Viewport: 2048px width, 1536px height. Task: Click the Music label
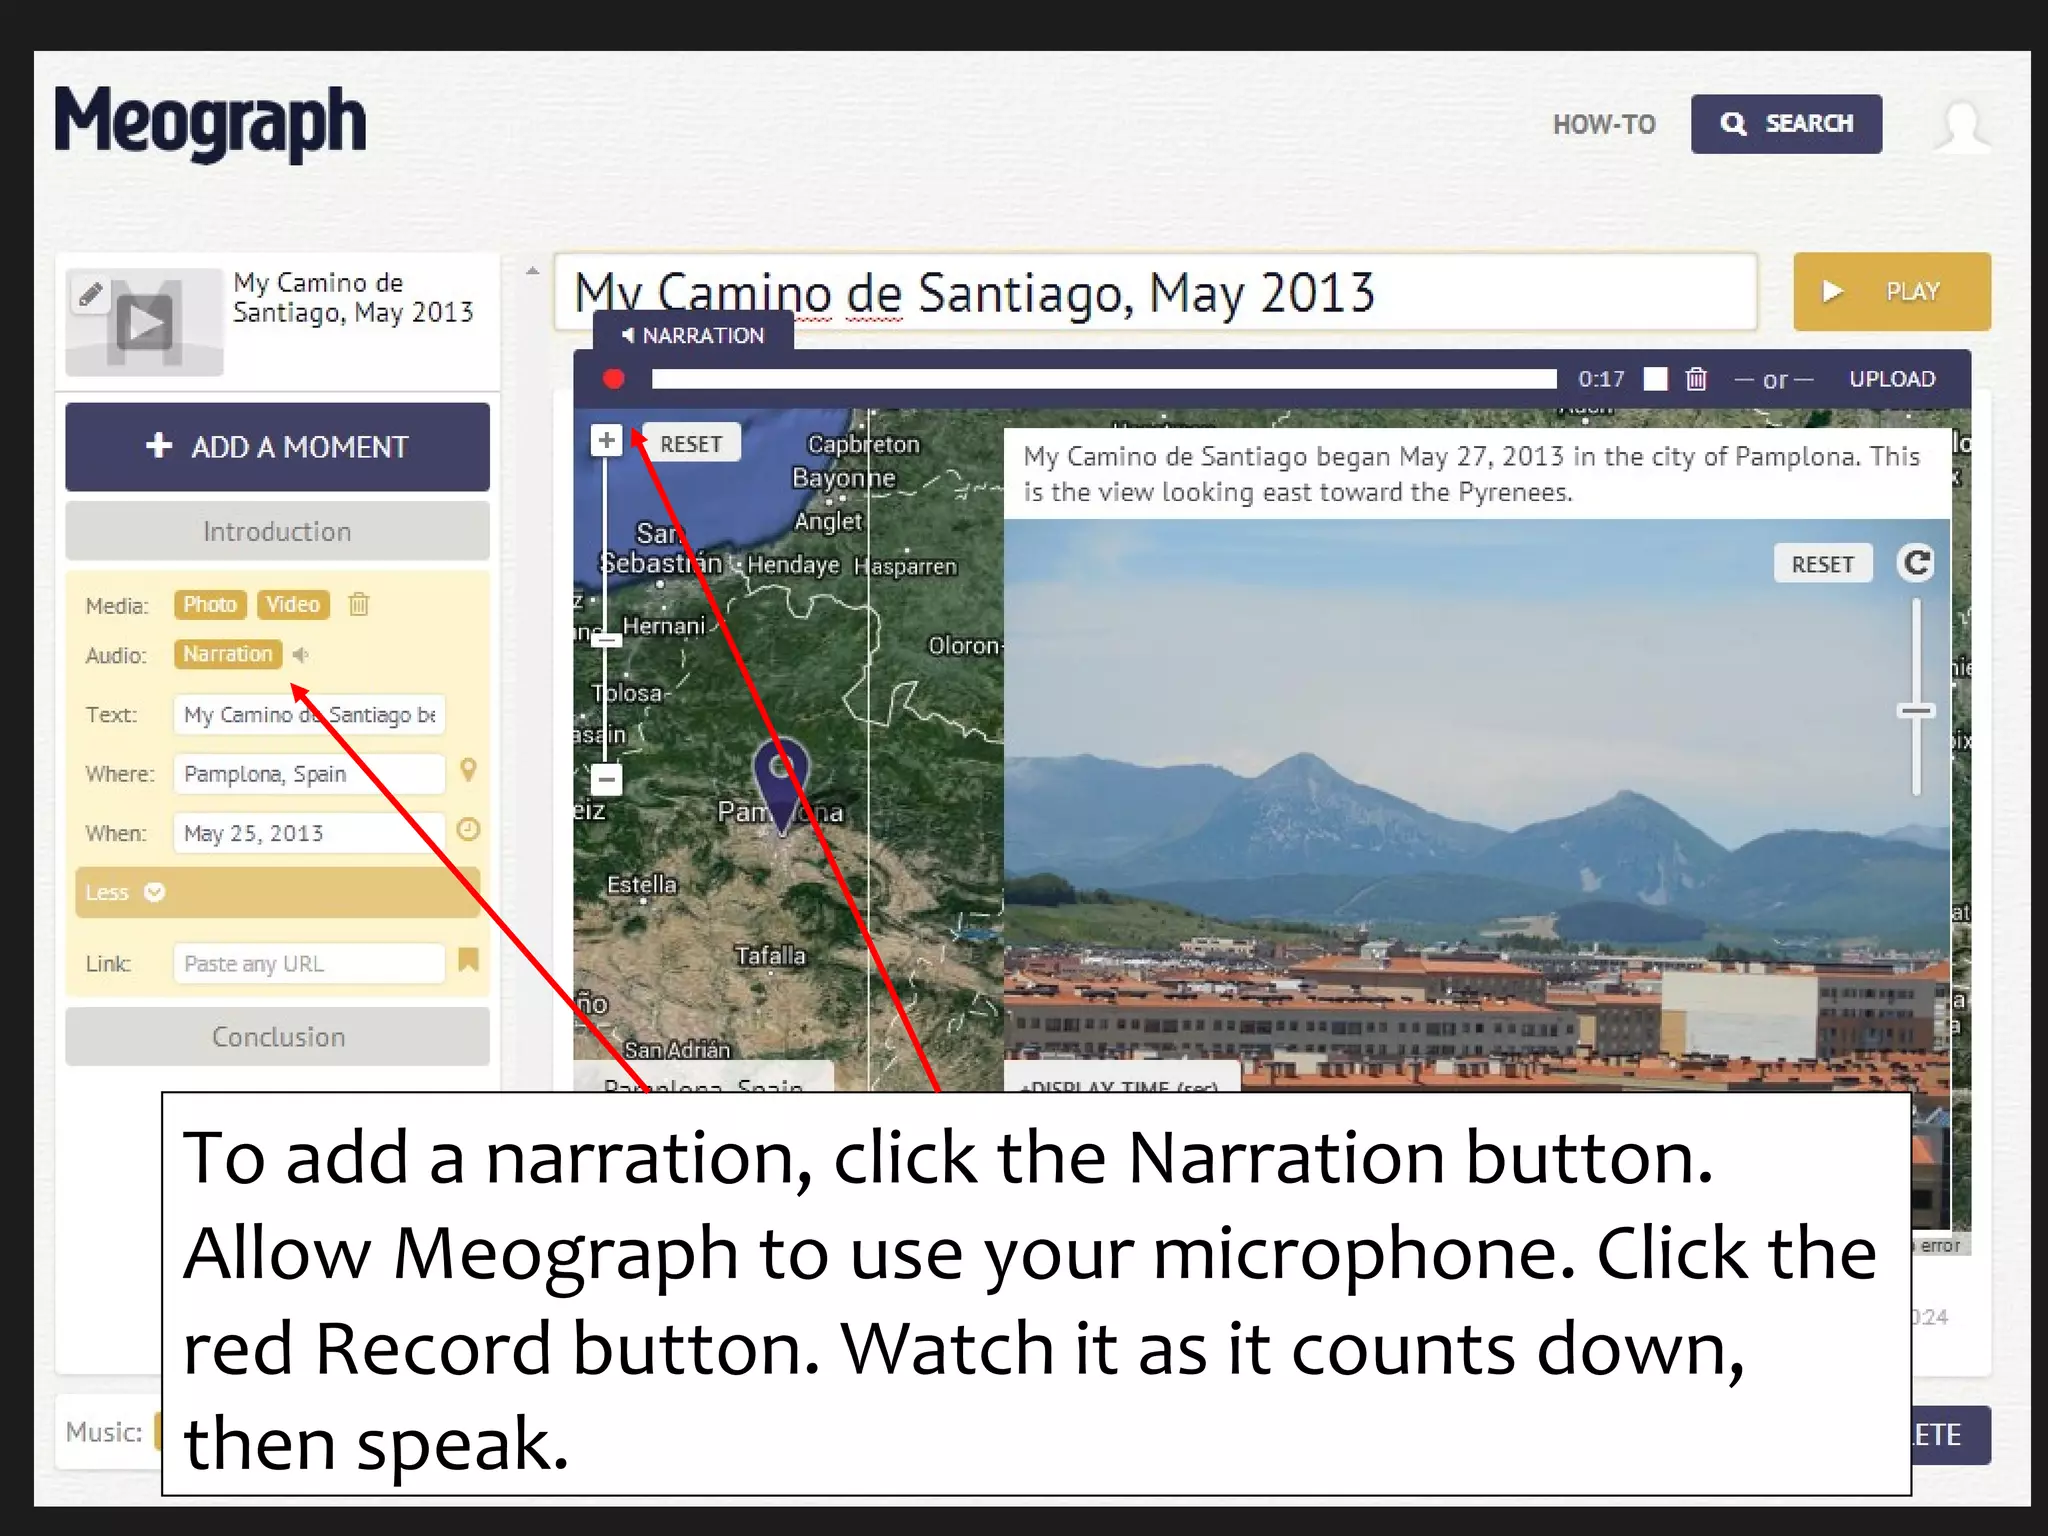pyautogui.click(x=104, y=1432)
